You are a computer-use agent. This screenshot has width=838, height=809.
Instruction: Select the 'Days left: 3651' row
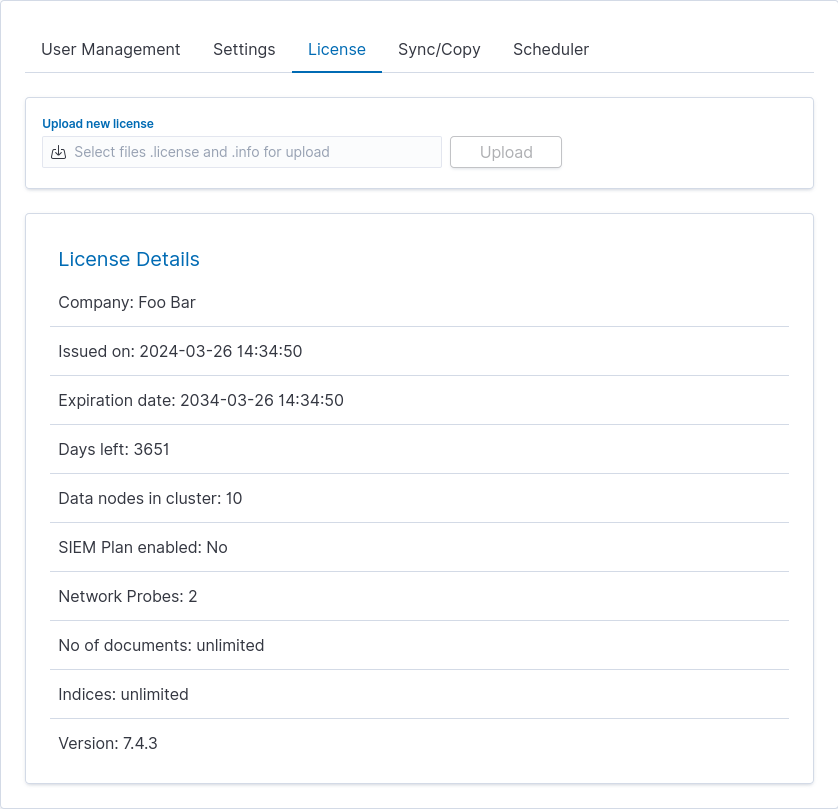coord(420,449)
